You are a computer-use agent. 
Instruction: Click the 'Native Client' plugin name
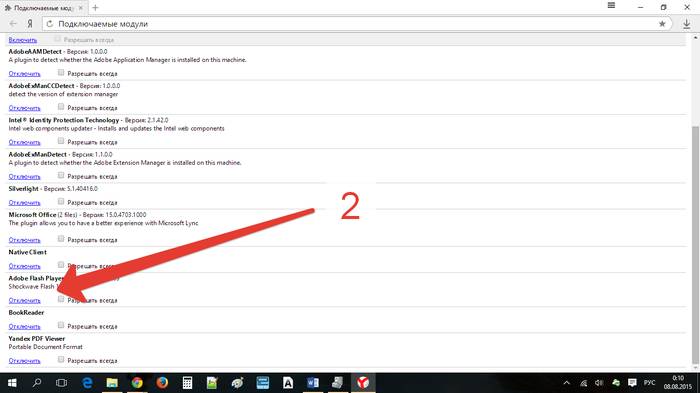(28, 252)
